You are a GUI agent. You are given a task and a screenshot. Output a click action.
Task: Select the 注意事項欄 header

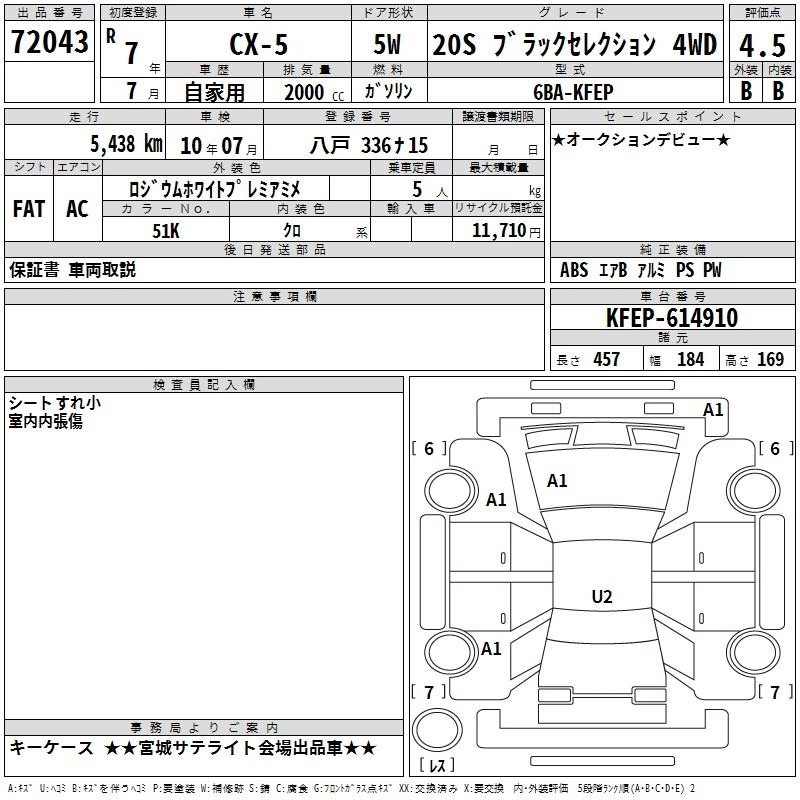point(274,296)
